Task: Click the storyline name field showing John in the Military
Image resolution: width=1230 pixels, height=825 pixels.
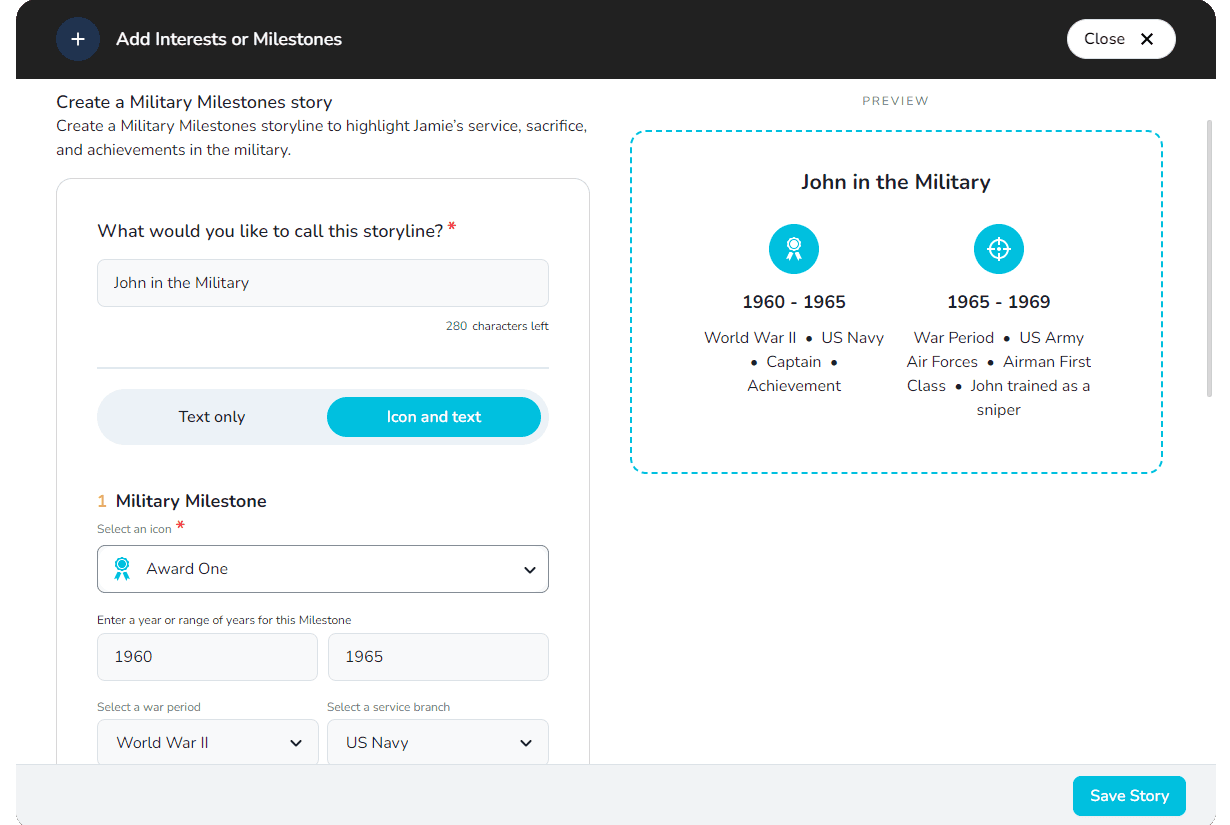Action: click(322, 283)
